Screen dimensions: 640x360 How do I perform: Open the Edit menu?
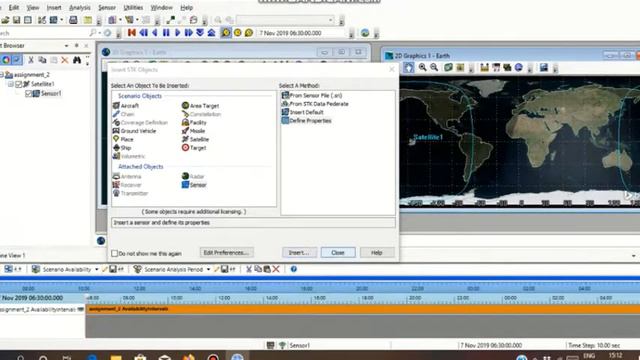[14, 7]
